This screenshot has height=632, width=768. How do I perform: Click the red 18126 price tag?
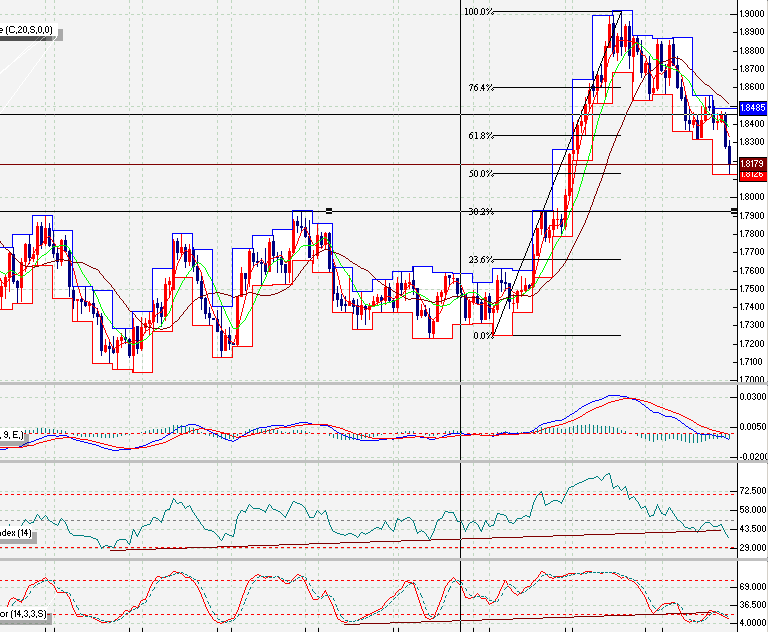pyautogui.click(x=752, y=174)
